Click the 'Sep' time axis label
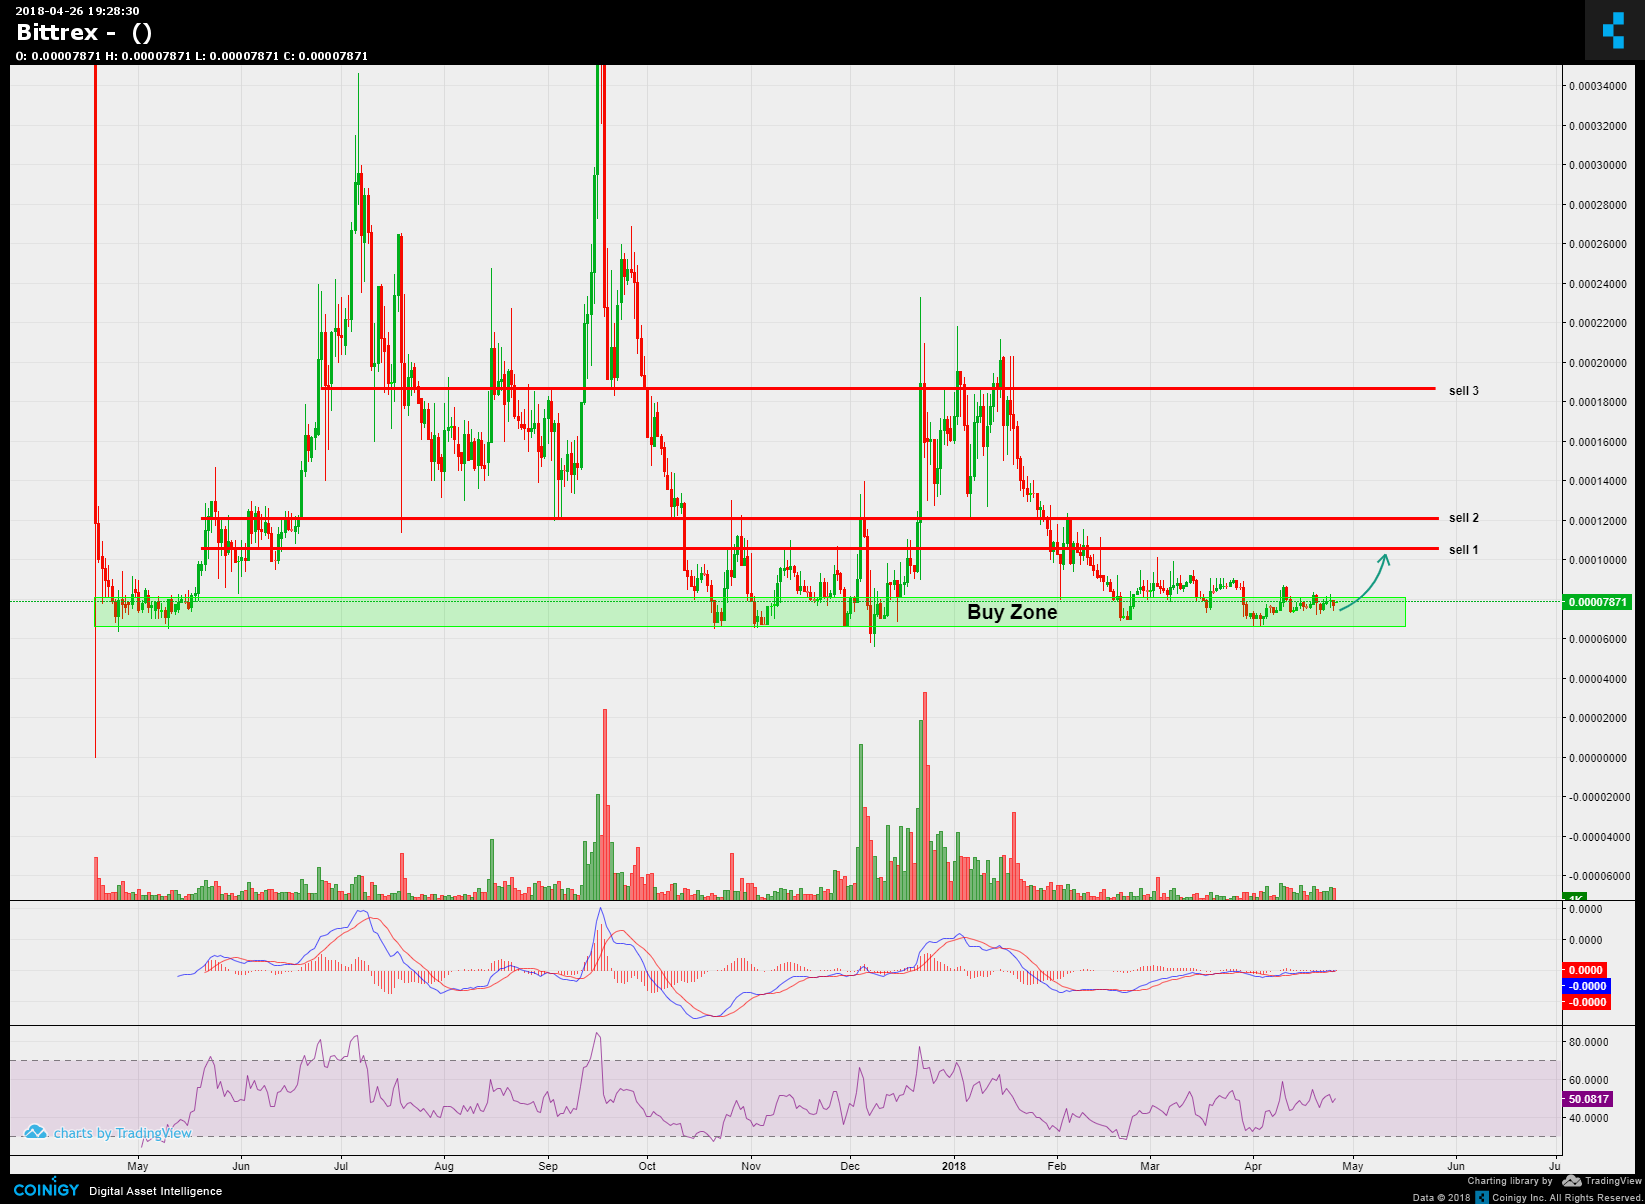 tap(548, 1166)
